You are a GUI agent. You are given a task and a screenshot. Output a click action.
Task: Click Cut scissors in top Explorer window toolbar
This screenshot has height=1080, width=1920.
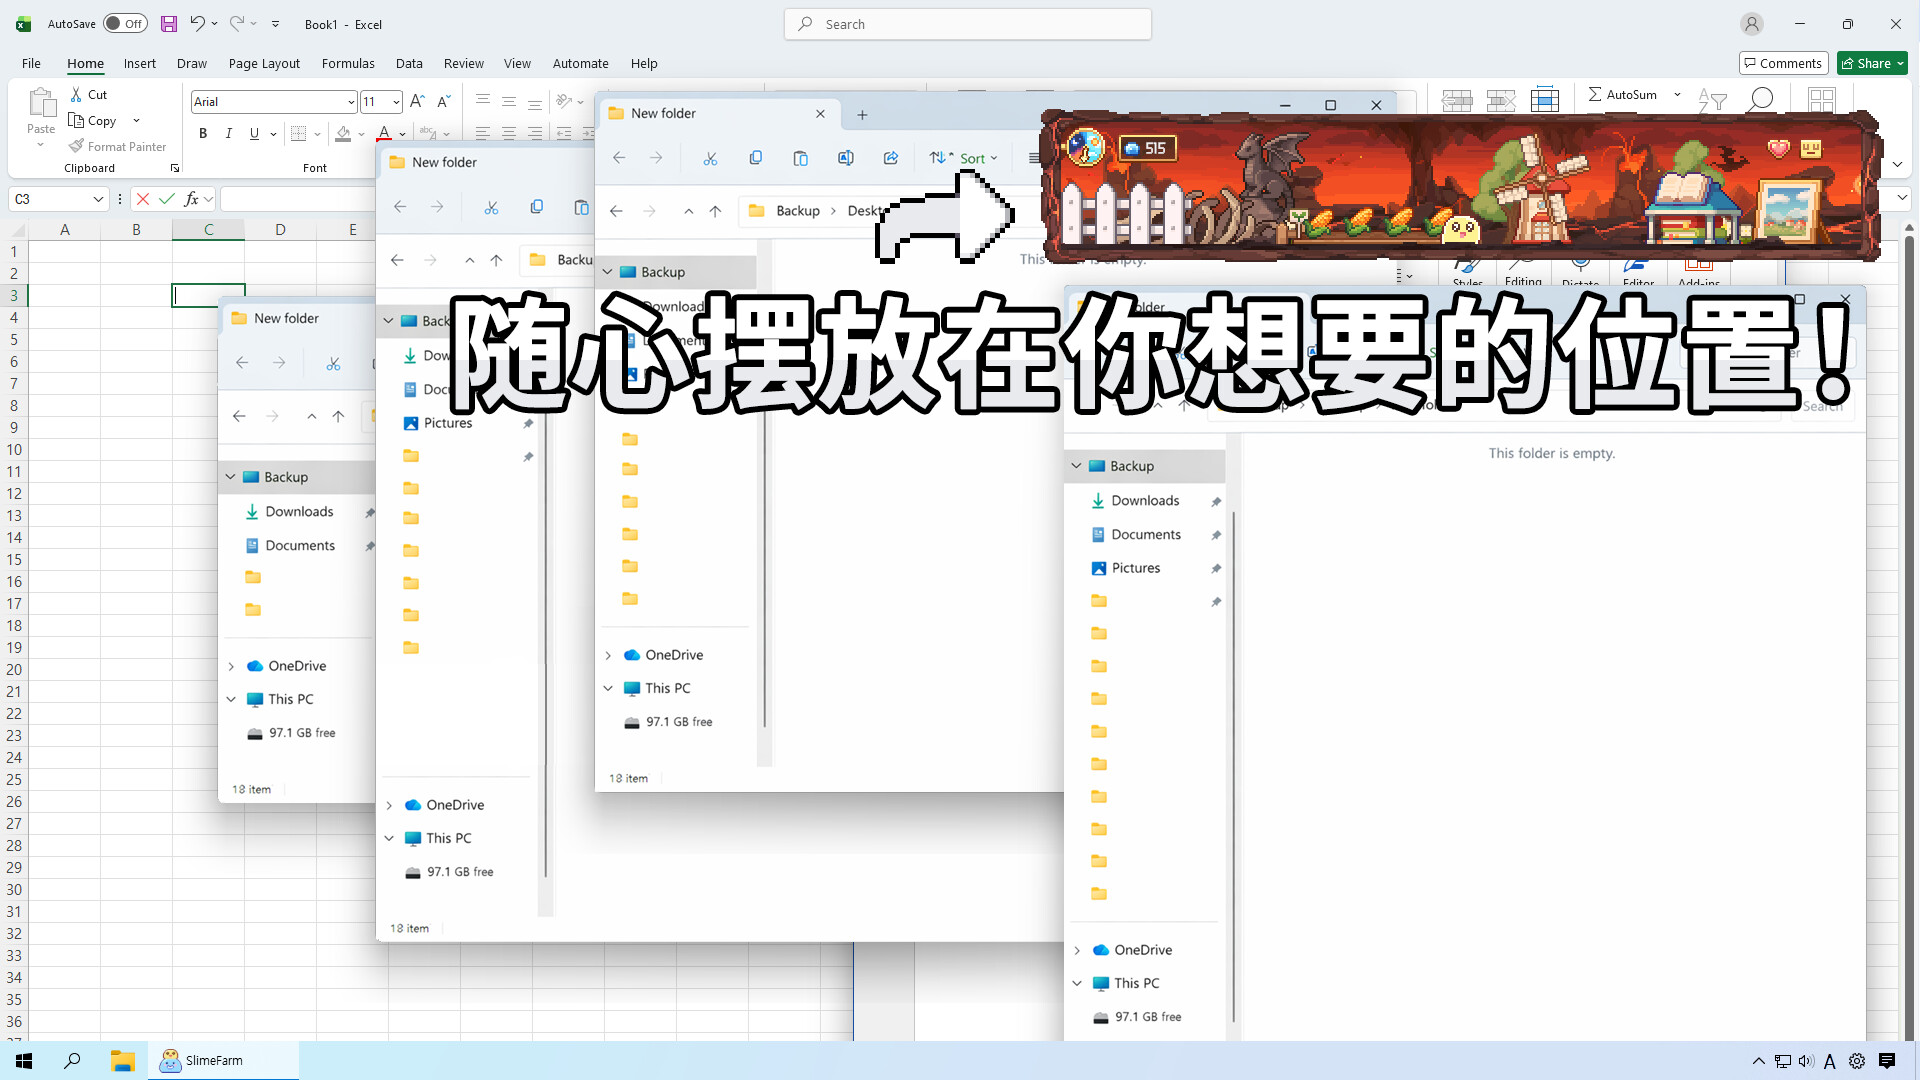(710, 158)
